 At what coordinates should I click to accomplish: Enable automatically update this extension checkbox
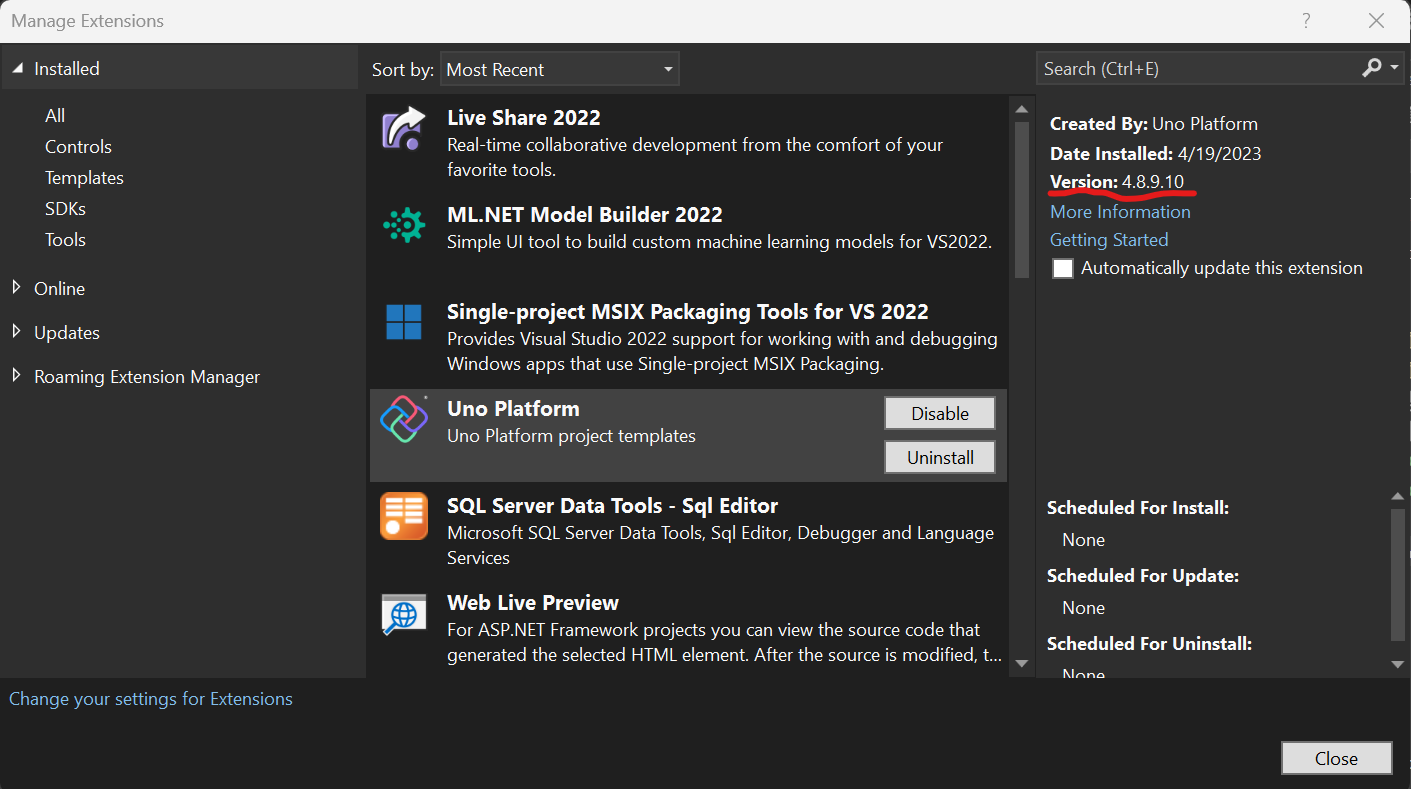1063,268
